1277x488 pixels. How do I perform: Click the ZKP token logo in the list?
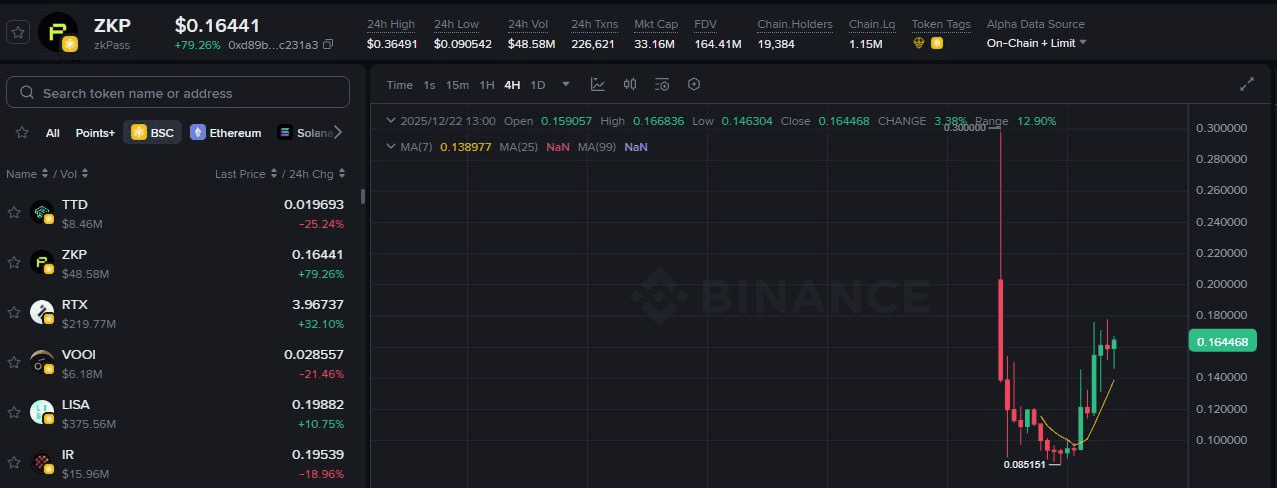coord(42,262)
